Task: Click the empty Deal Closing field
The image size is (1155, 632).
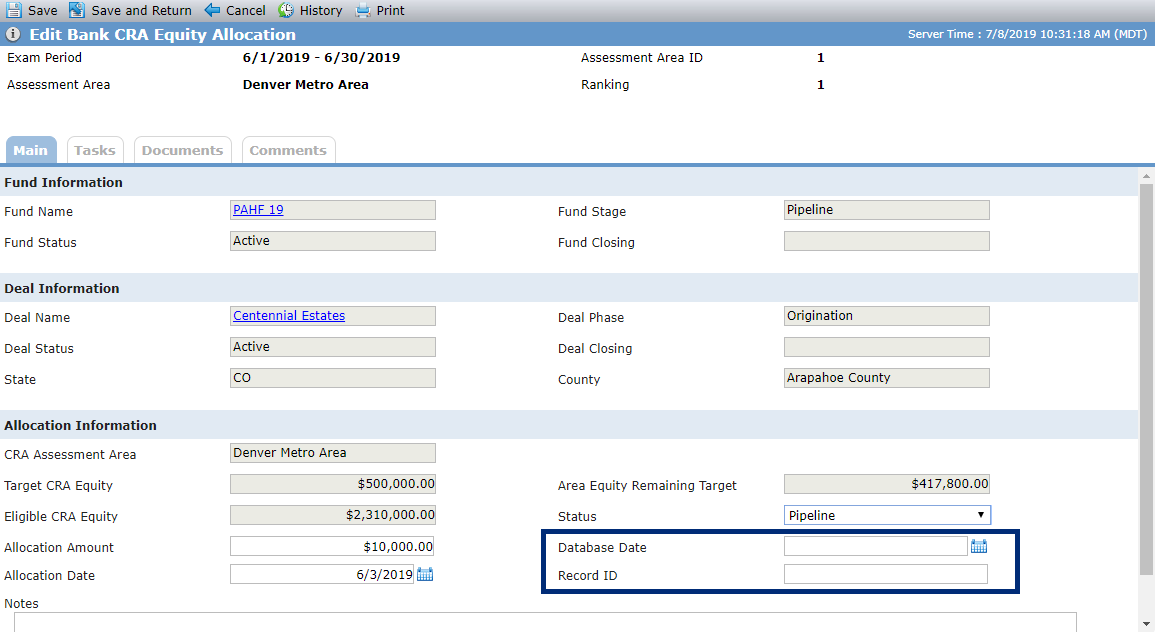Action: tap(887, 347)
